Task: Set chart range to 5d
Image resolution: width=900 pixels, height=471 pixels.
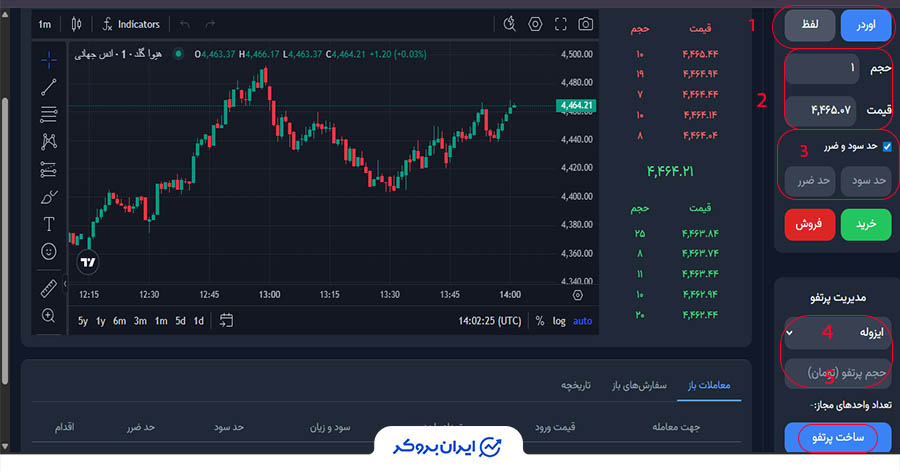Action: pos(180,321)
